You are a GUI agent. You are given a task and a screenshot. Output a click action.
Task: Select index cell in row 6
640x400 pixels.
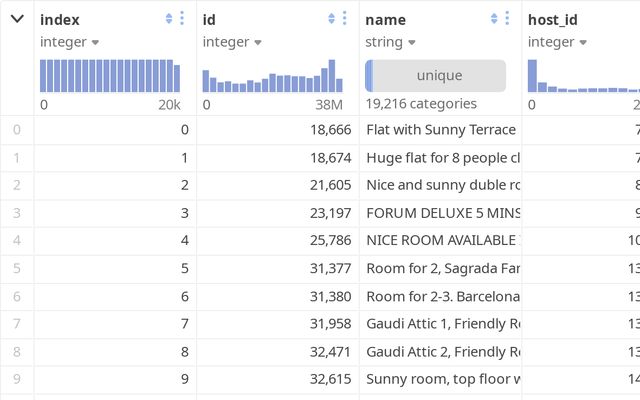(115, 296)
